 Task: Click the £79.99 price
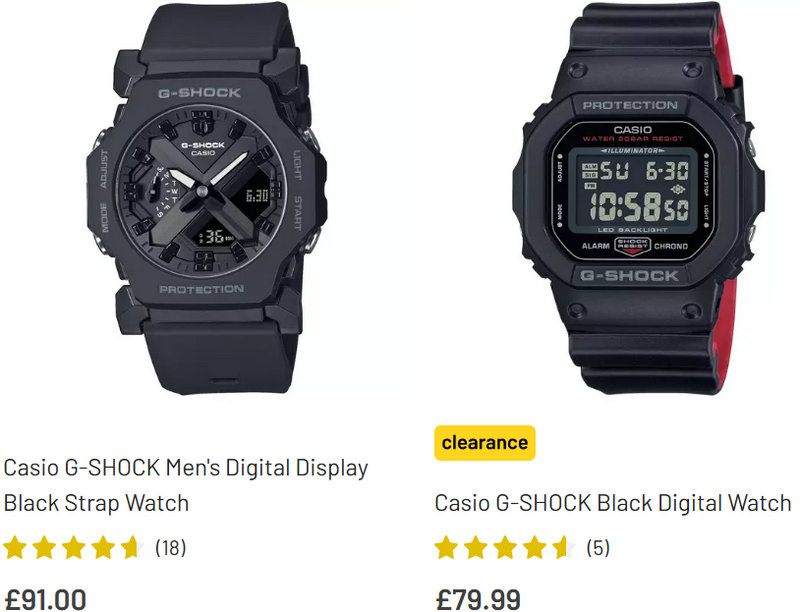pyautogui.click(x=478, y=599)
